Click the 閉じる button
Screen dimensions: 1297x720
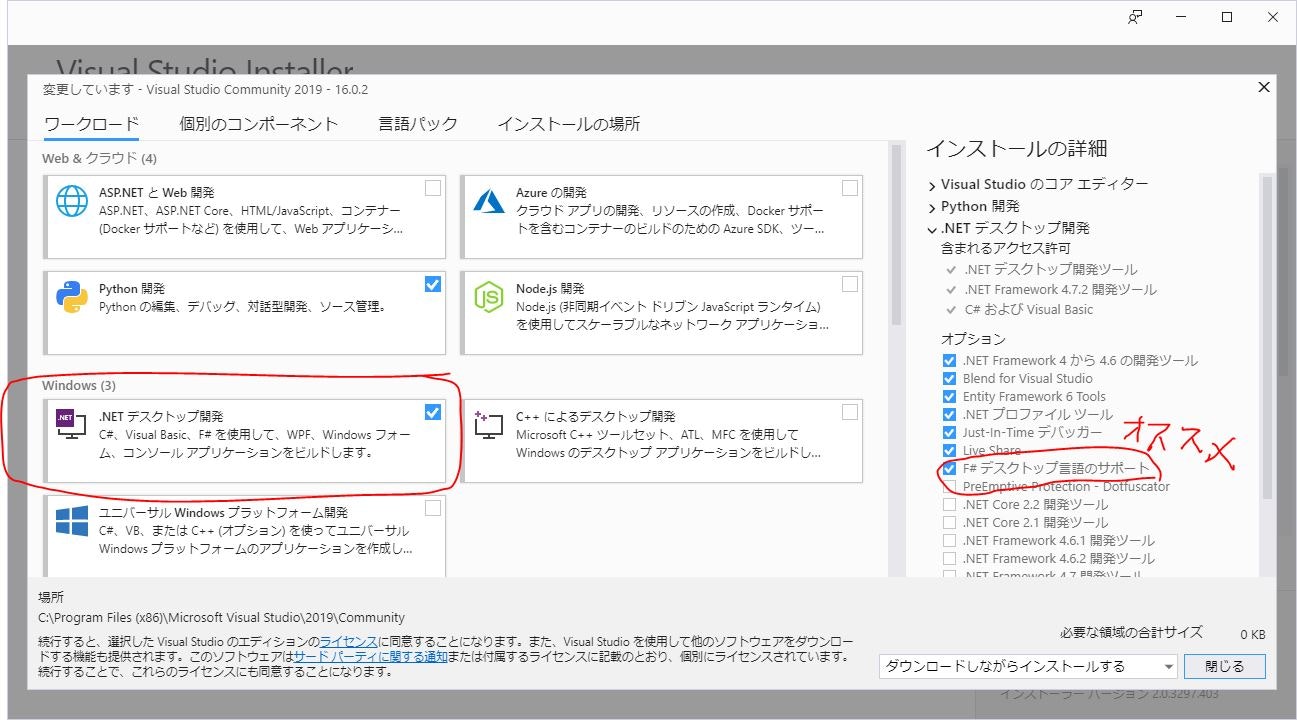1225,666
